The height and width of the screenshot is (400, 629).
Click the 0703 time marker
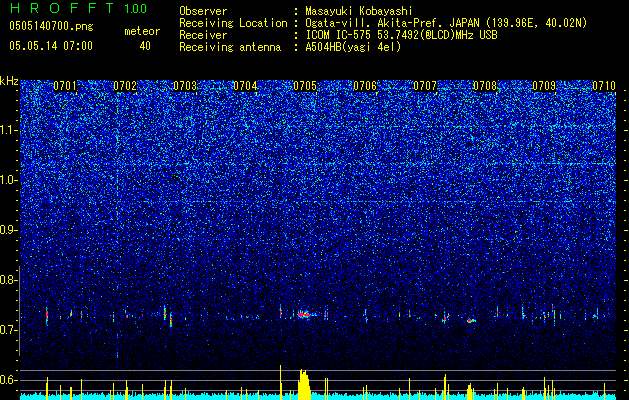[185, 86]
